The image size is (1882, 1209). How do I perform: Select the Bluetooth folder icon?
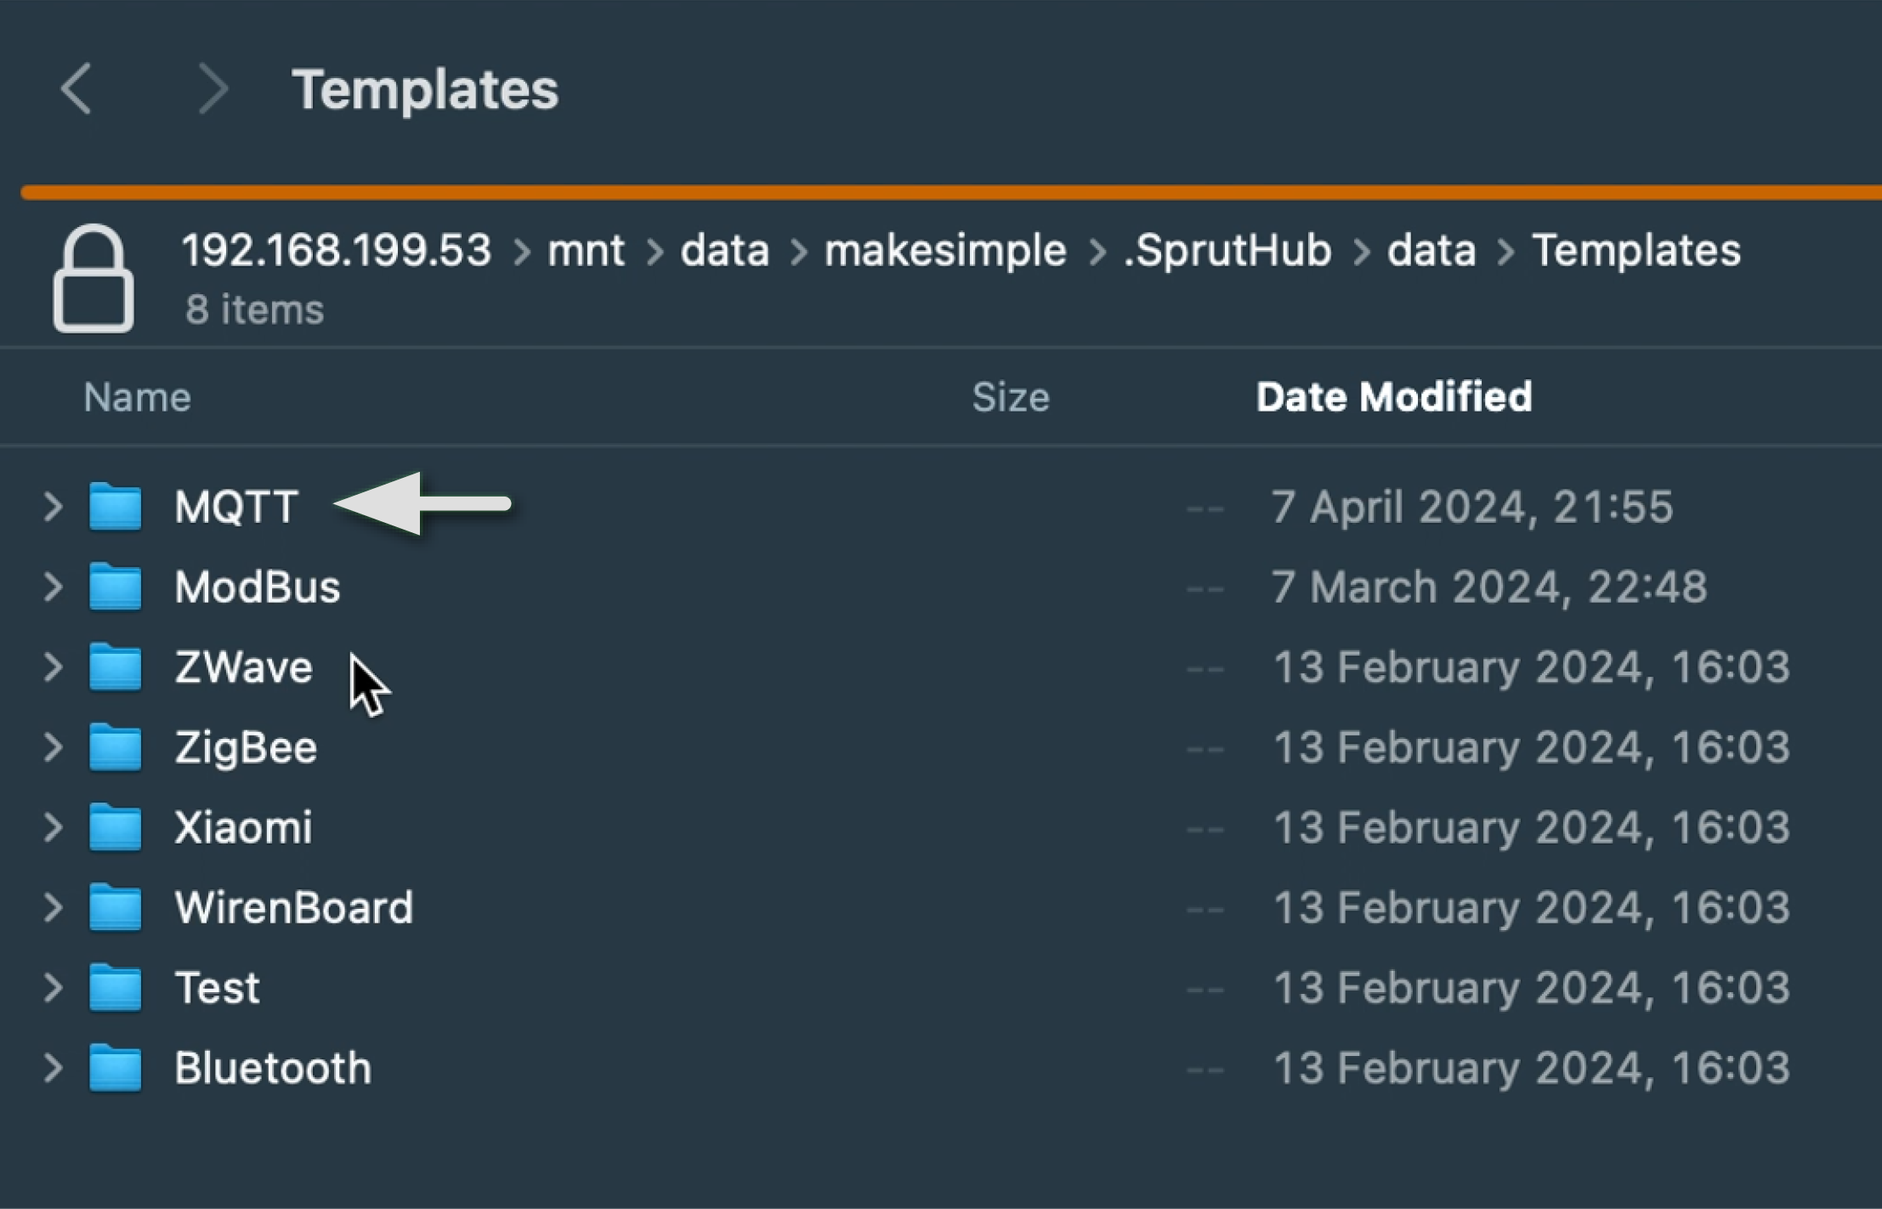point(115,1069)
